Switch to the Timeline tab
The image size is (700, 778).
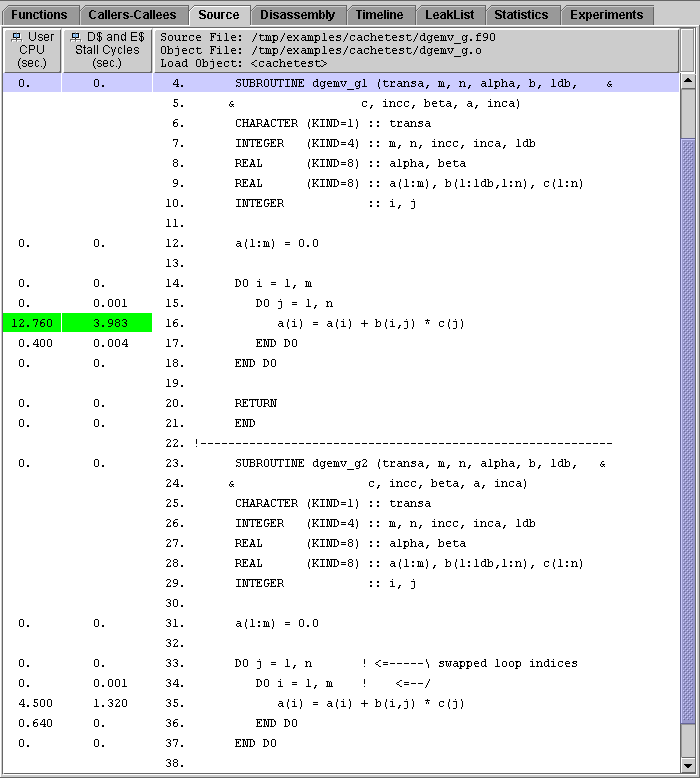pos(380,15)
